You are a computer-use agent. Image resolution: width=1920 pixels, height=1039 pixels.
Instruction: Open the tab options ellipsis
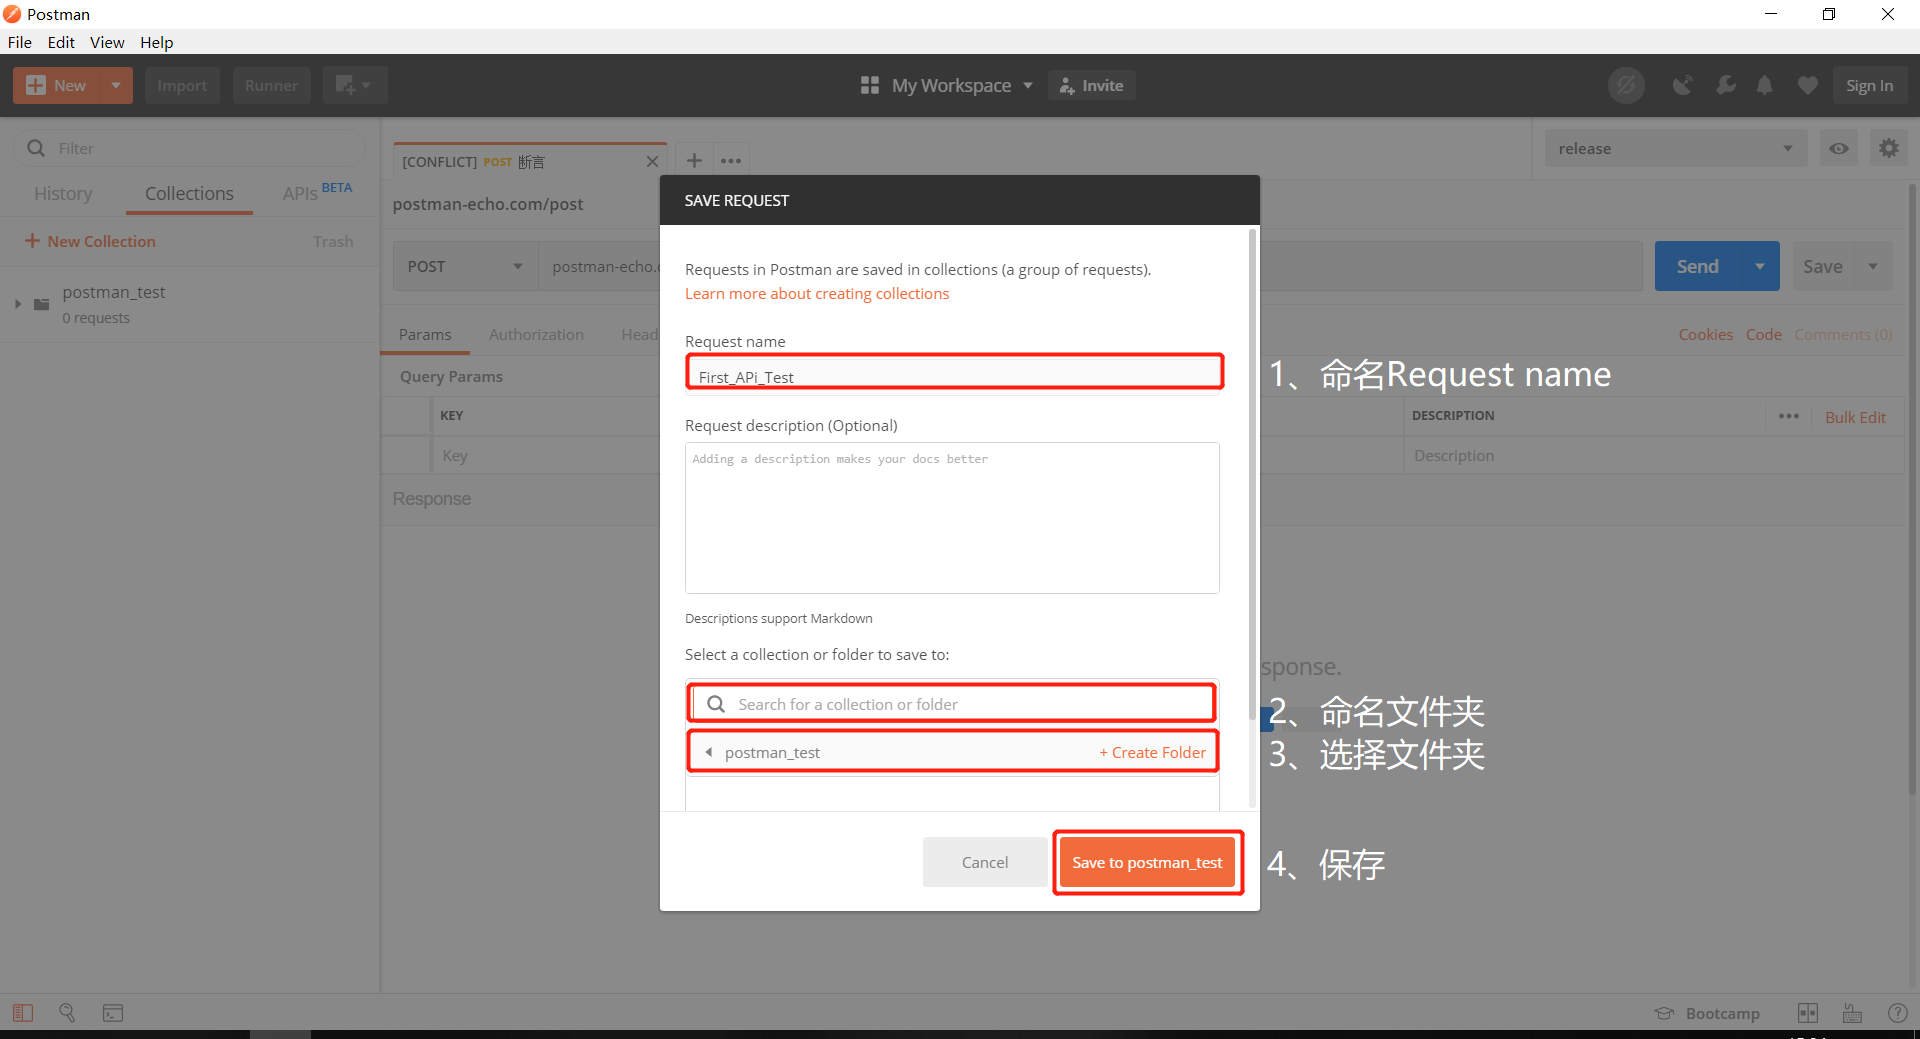(731, 160)
